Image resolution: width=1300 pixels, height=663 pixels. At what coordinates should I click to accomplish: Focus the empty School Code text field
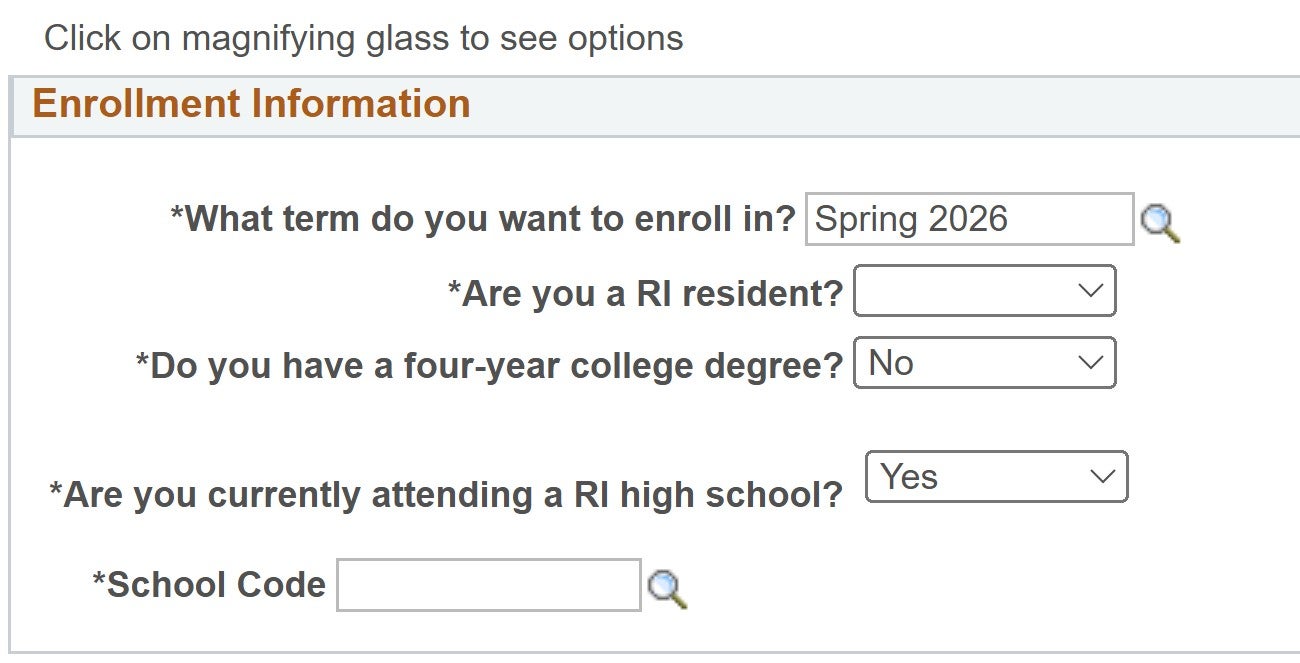(488, 585)
